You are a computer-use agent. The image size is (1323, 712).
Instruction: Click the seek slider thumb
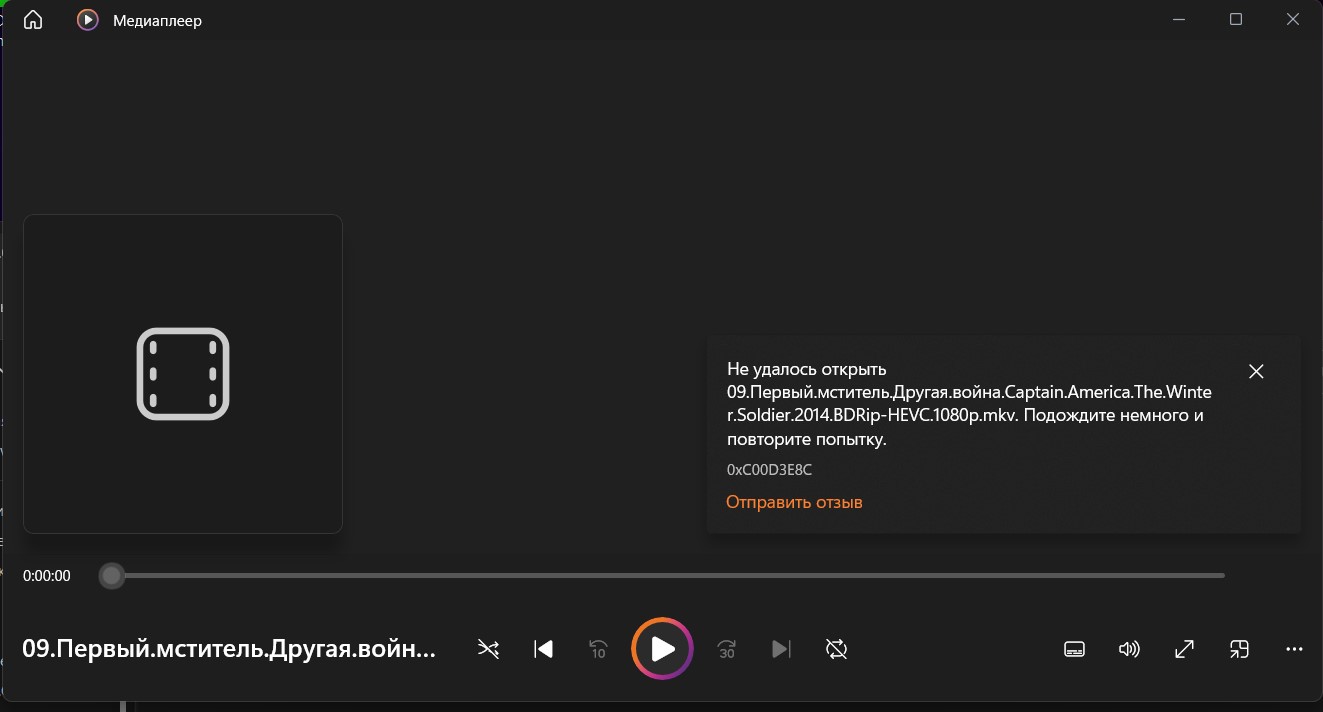pyautogui.click(x=112, y=575)
